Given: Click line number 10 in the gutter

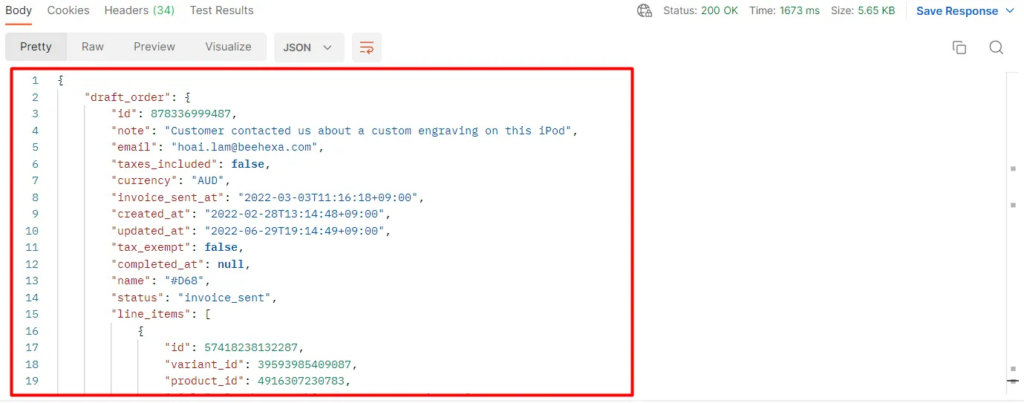Looking at the screenshot, I should pos(32,231).
